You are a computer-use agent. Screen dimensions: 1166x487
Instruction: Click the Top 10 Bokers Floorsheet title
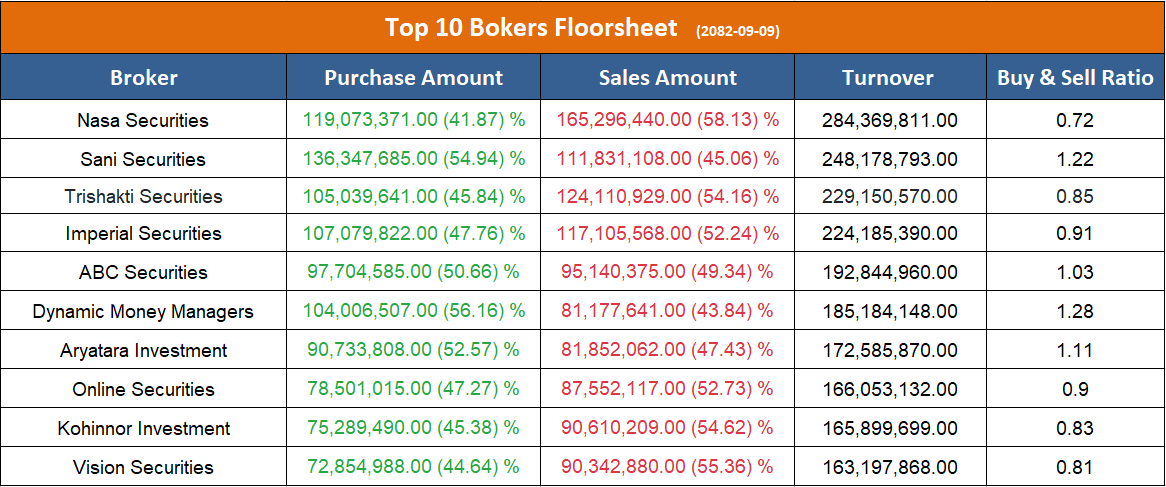point(531,27)
